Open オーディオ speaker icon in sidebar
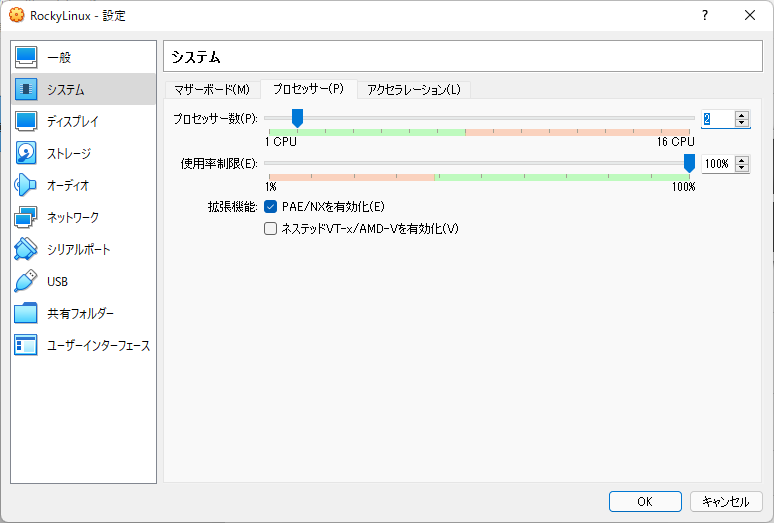The width and height of the screenshot is (774, 523). (x=27, y=186)
